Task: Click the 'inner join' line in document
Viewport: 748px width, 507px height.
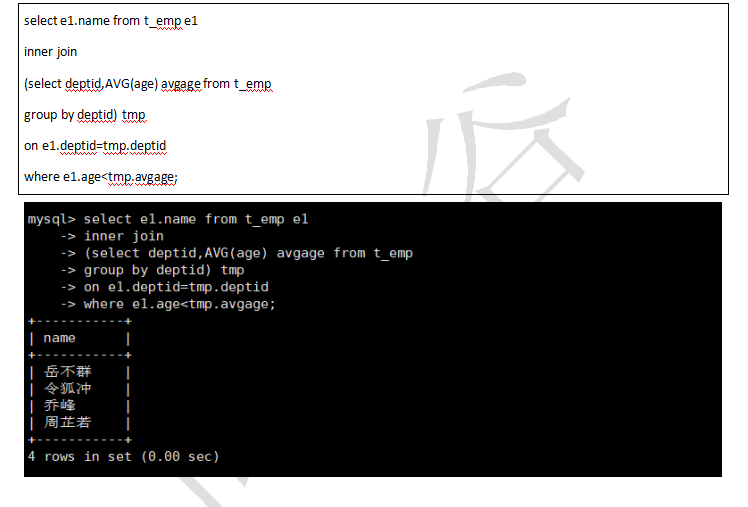Action: [x=51, y=52]
